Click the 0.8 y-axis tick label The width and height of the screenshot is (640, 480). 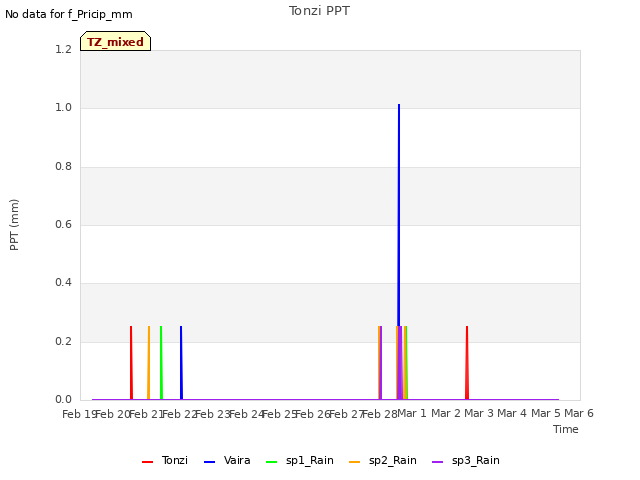[64, 167]
